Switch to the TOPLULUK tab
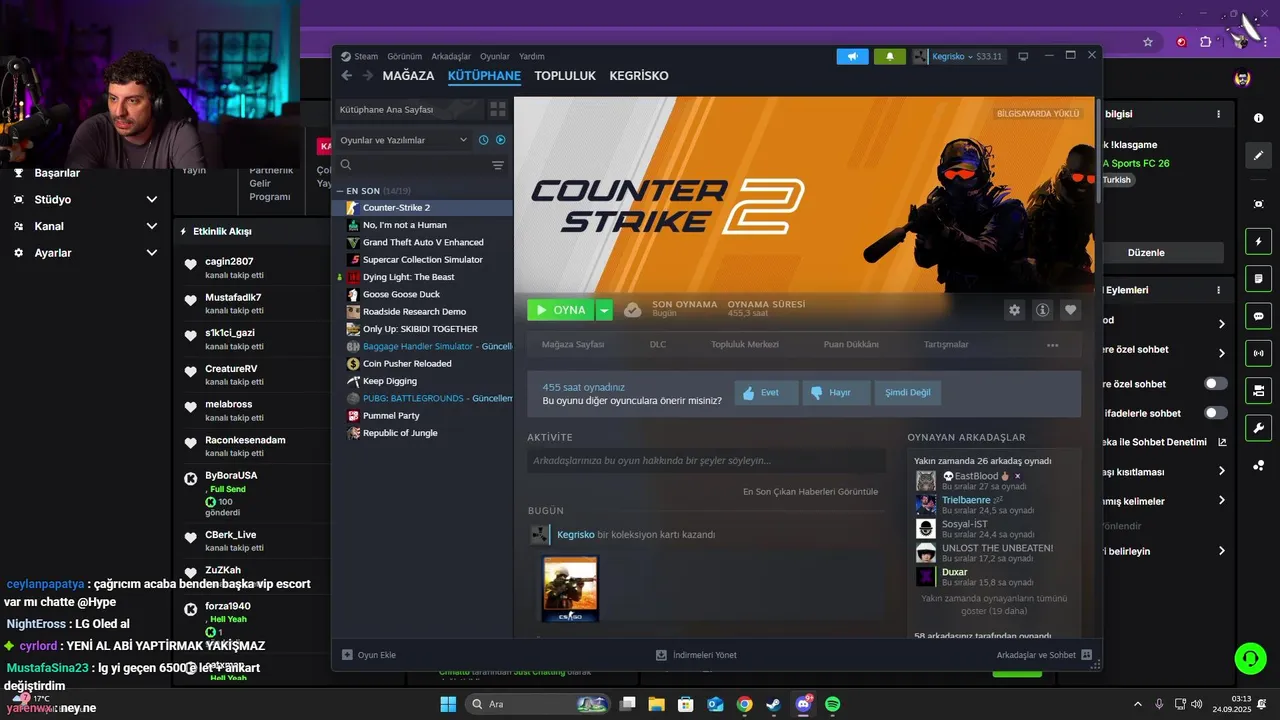Image resolution: width=1280 pixels, height=720 pixels. (x=565, y=76)
